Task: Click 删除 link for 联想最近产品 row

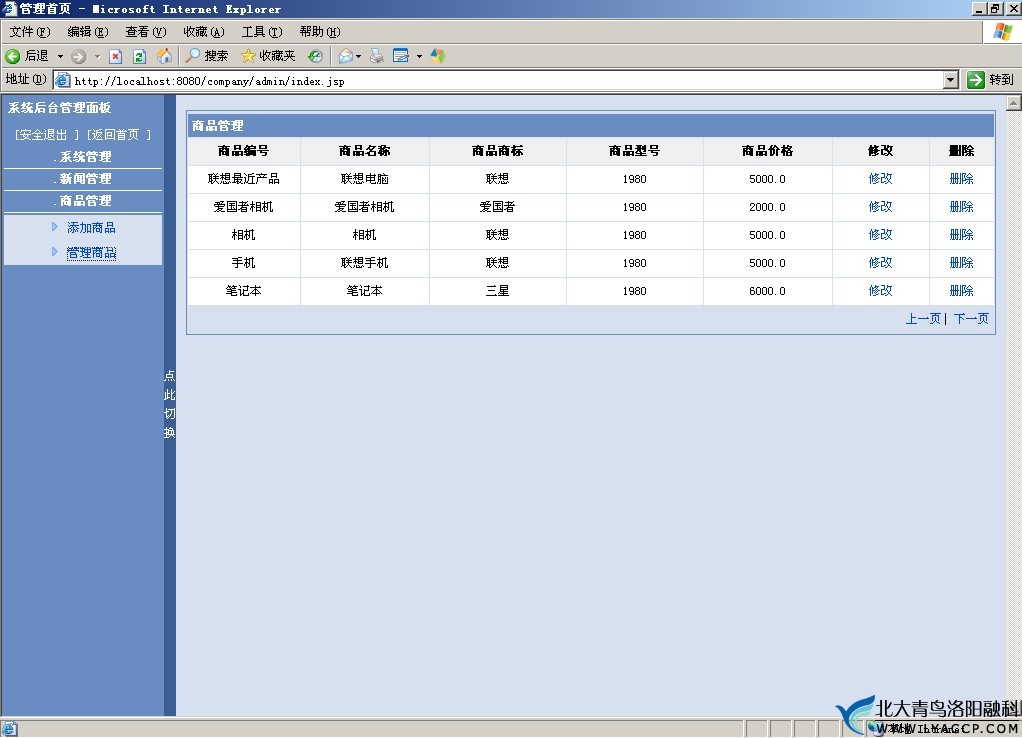Action: pos(961,179)
